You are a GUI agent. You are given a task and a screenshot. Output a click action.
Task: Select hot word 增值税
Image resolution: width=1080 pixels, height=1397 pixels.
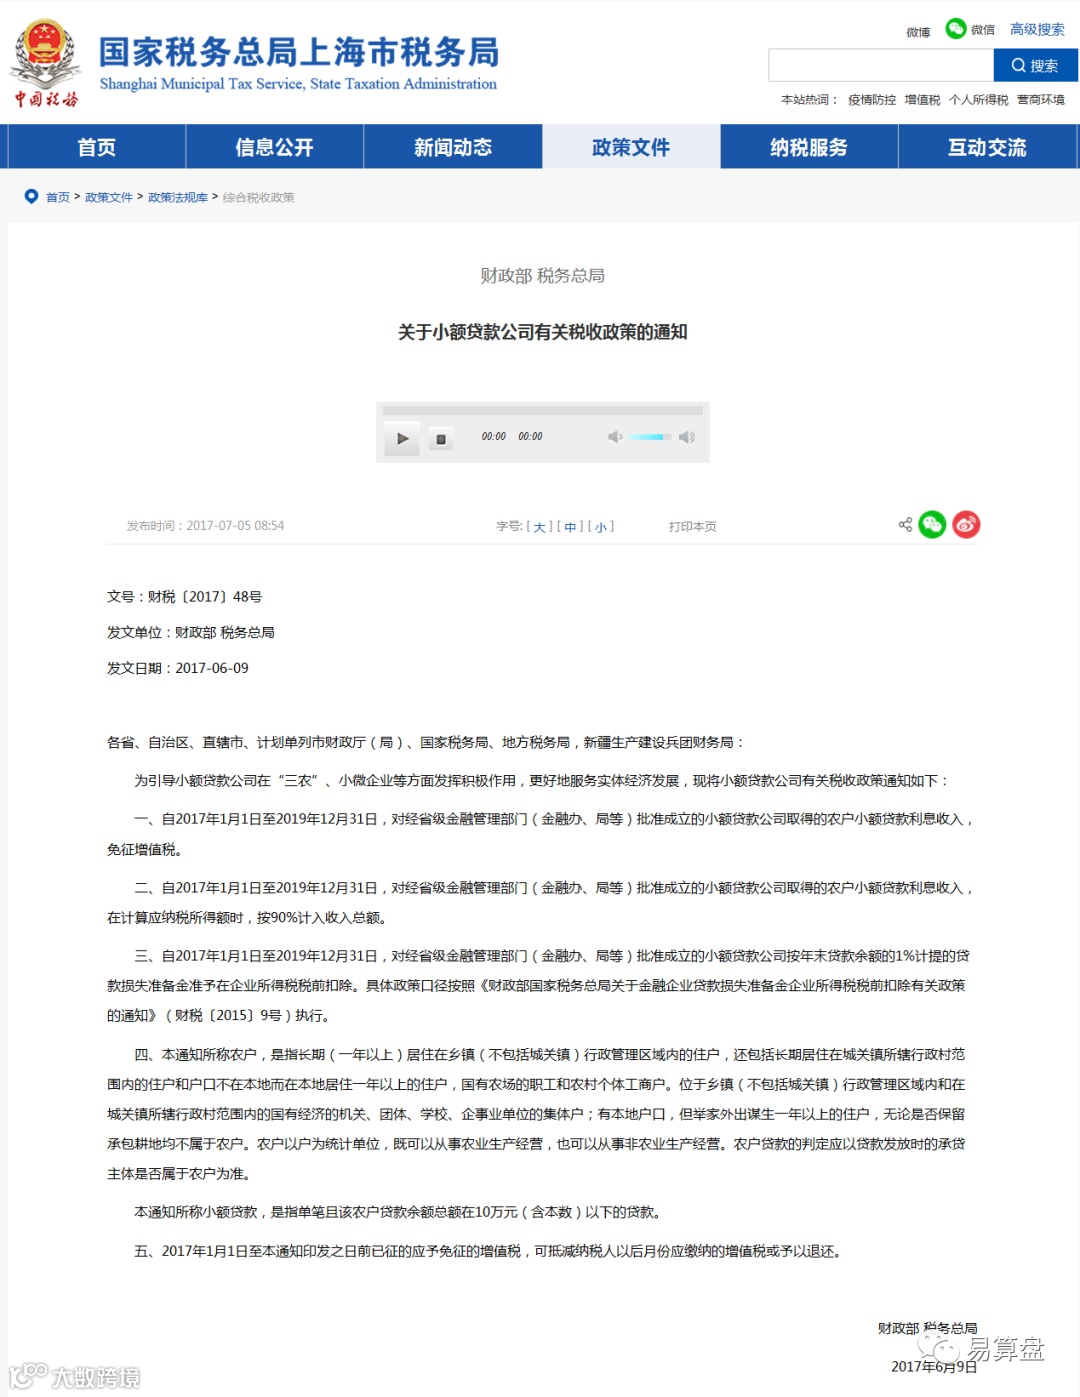922,100
